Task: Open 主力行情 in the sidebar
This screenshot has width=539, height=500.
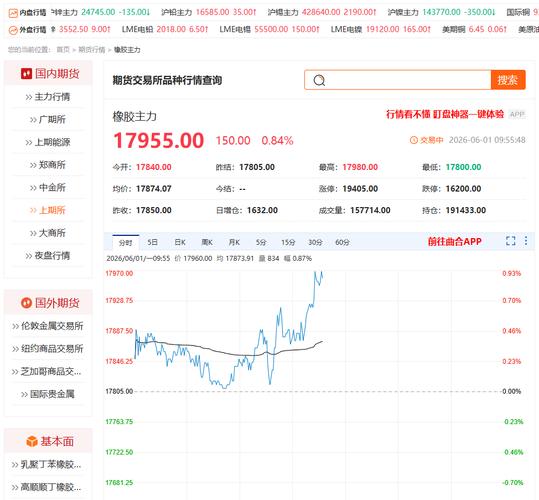Action: tap(48, 97)
